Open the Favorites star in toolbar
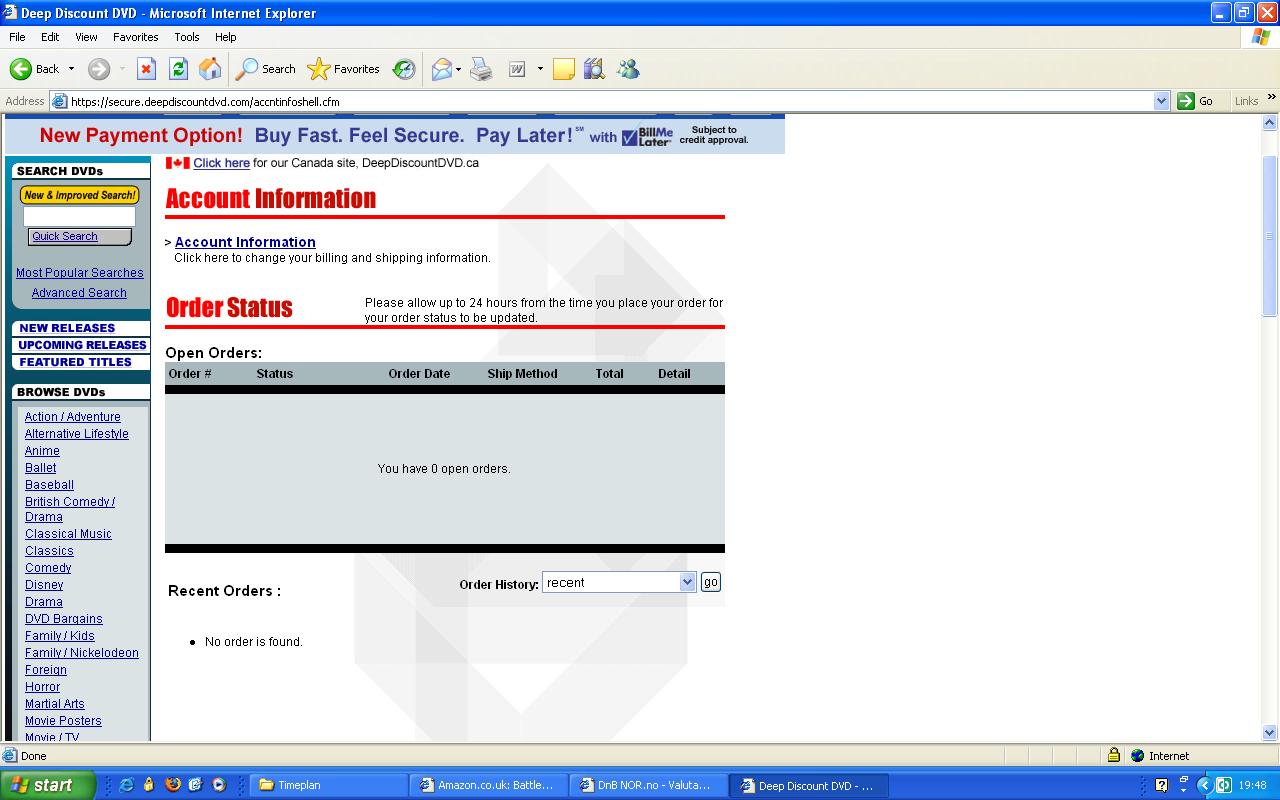The height and width of the screenshot is (800, 1280). point(344,69)
